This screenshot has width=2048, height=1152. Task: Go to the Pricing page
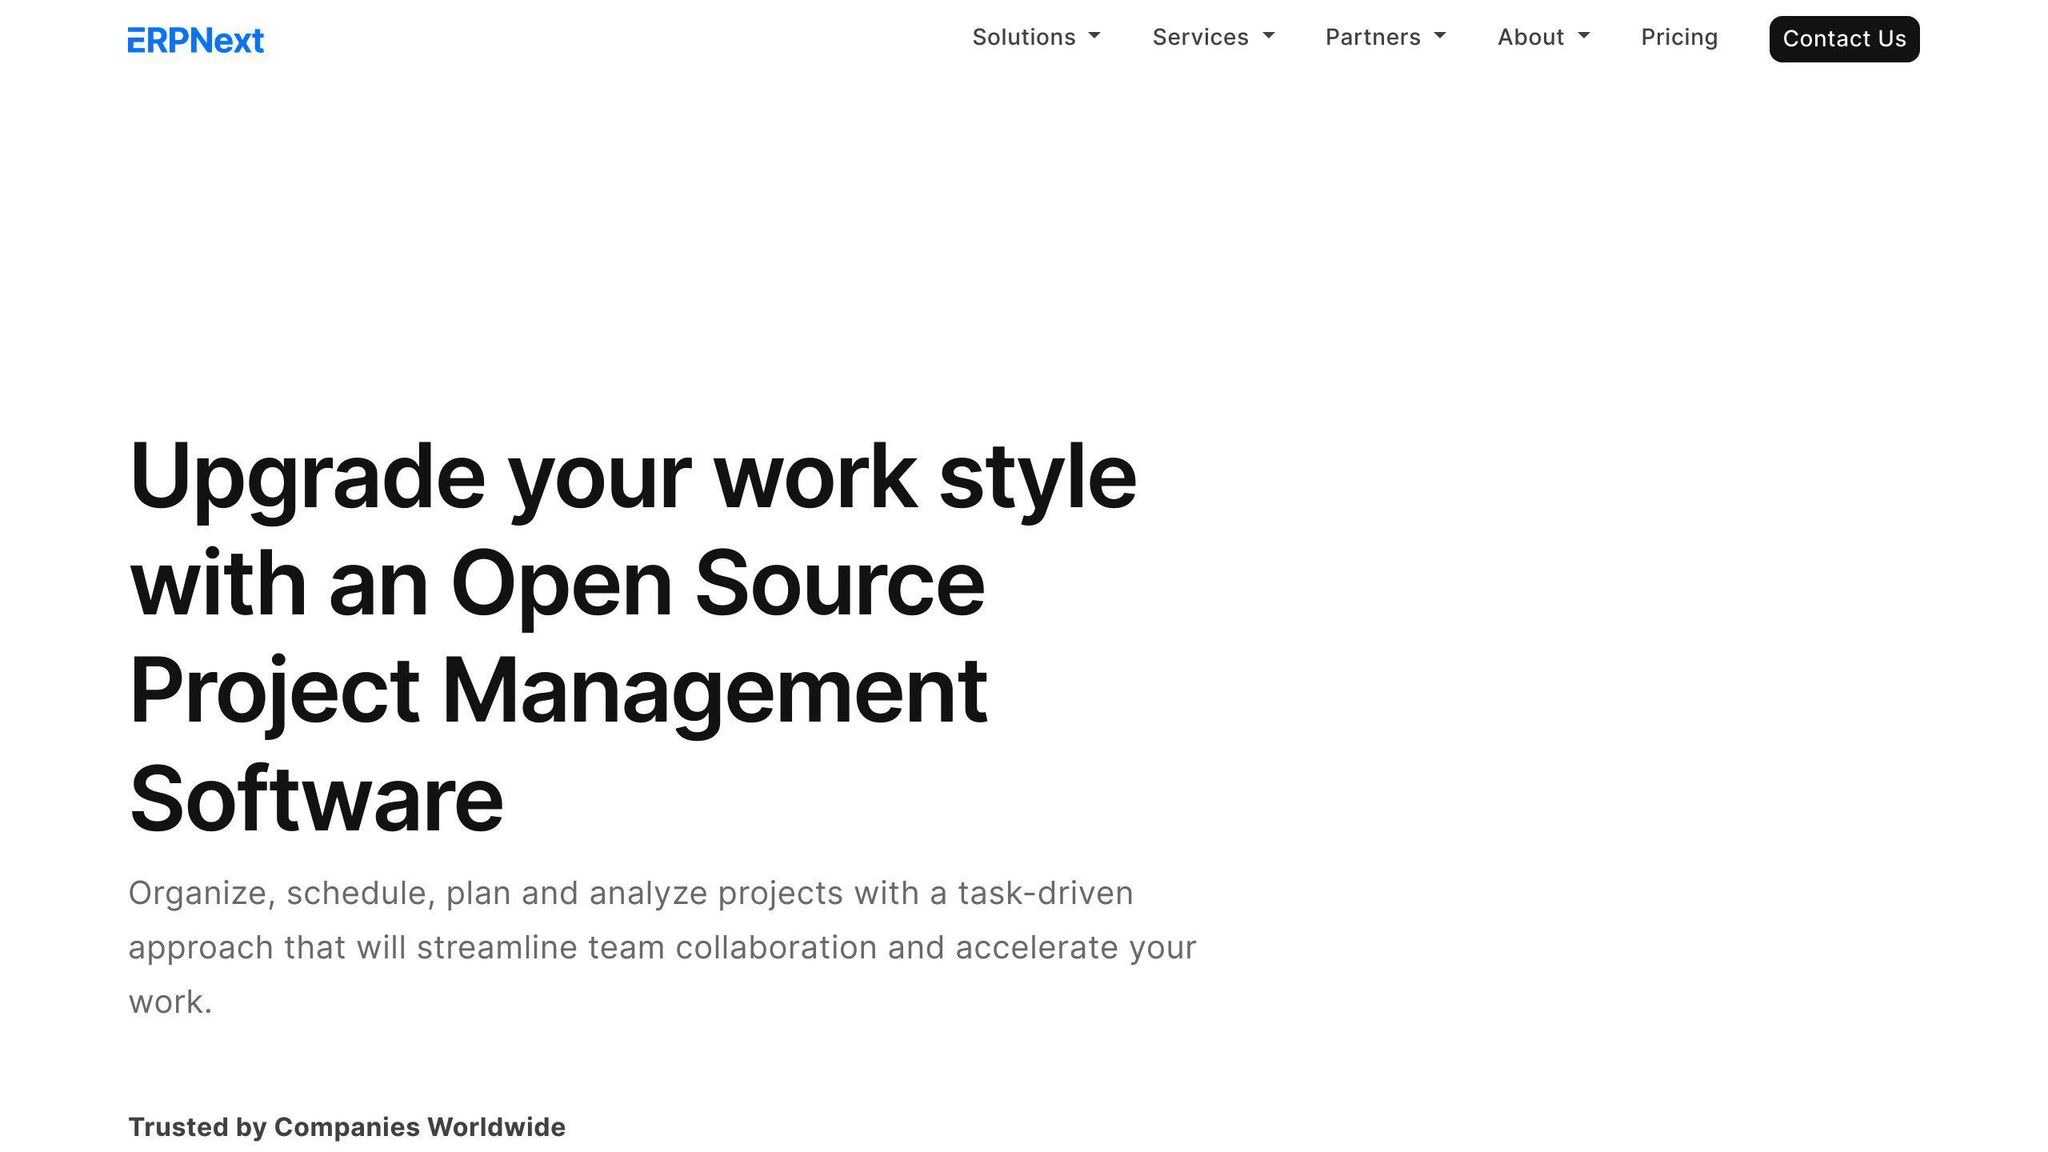(1679, 37)
